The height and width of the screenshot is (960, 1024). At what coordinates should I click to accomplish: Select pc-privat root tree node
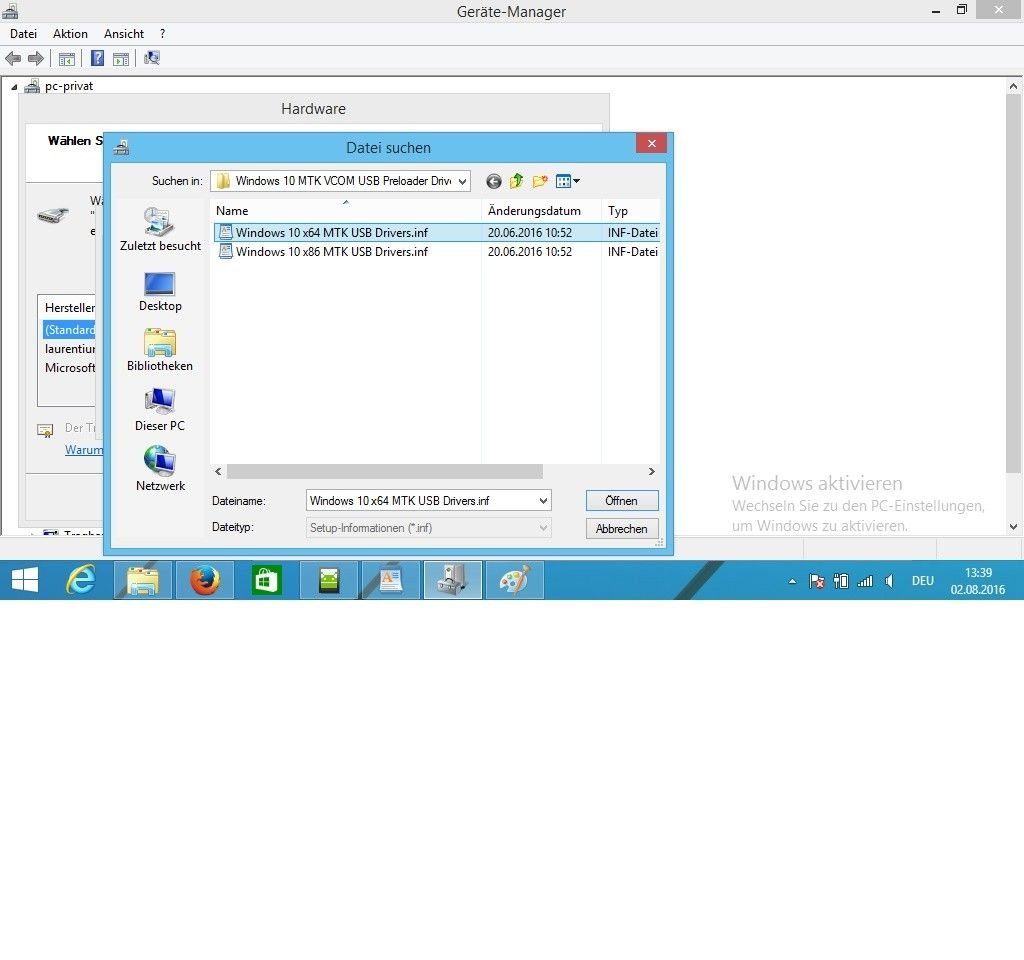point(69,86)
